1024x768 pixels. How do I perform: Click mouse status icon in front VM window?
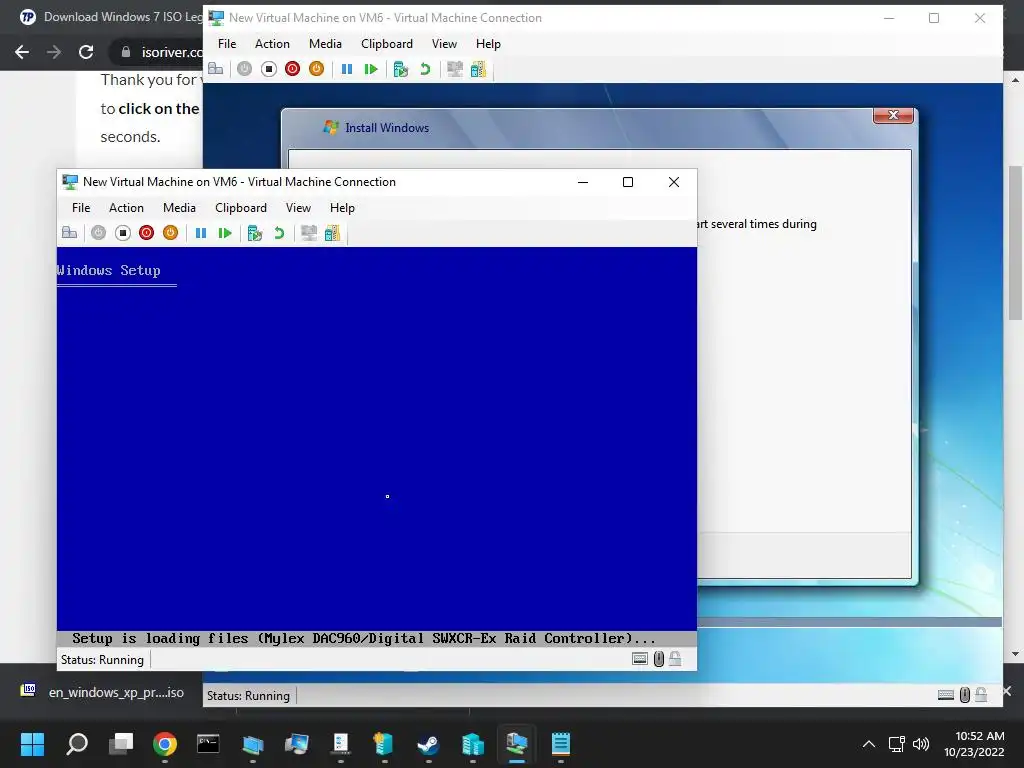659,659
